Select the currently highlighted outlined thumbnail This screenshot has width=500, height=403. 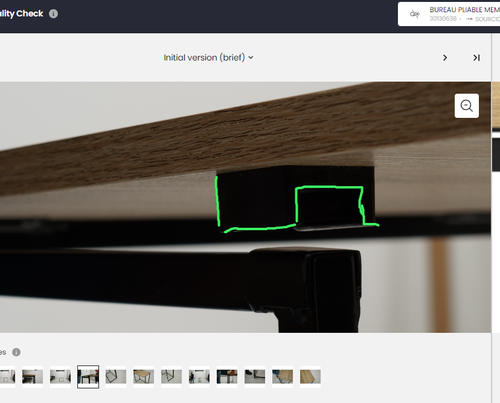point(88,377)
